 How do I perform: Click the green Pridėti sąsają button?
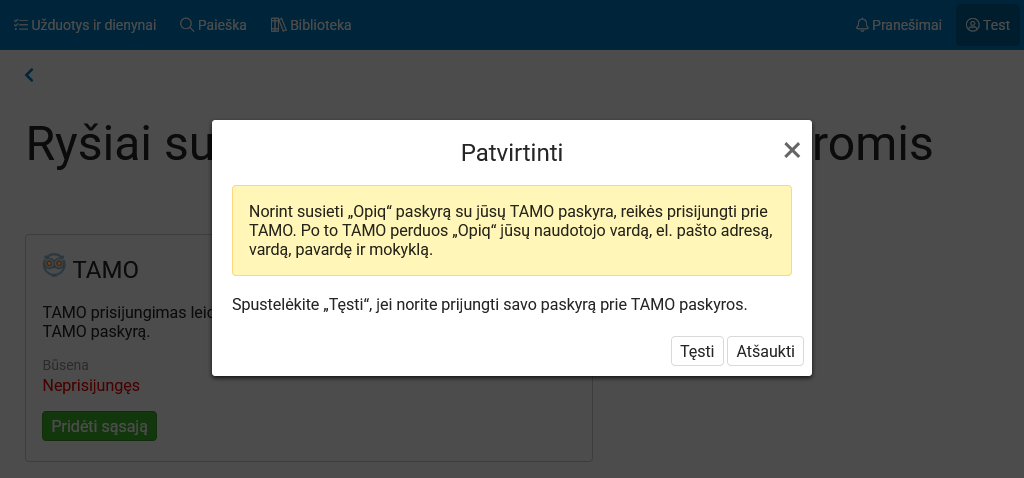[99, 425]
